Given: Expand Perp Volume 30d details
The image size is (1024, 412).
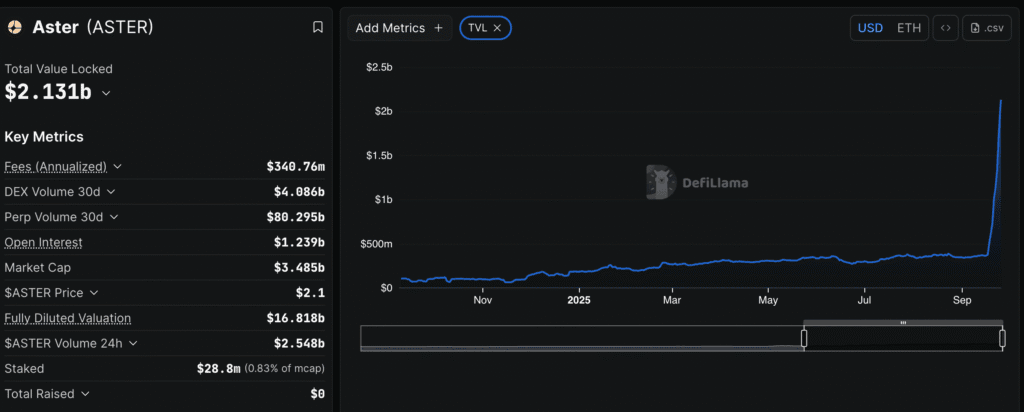Looking at the screenshot, I should 114,217.
